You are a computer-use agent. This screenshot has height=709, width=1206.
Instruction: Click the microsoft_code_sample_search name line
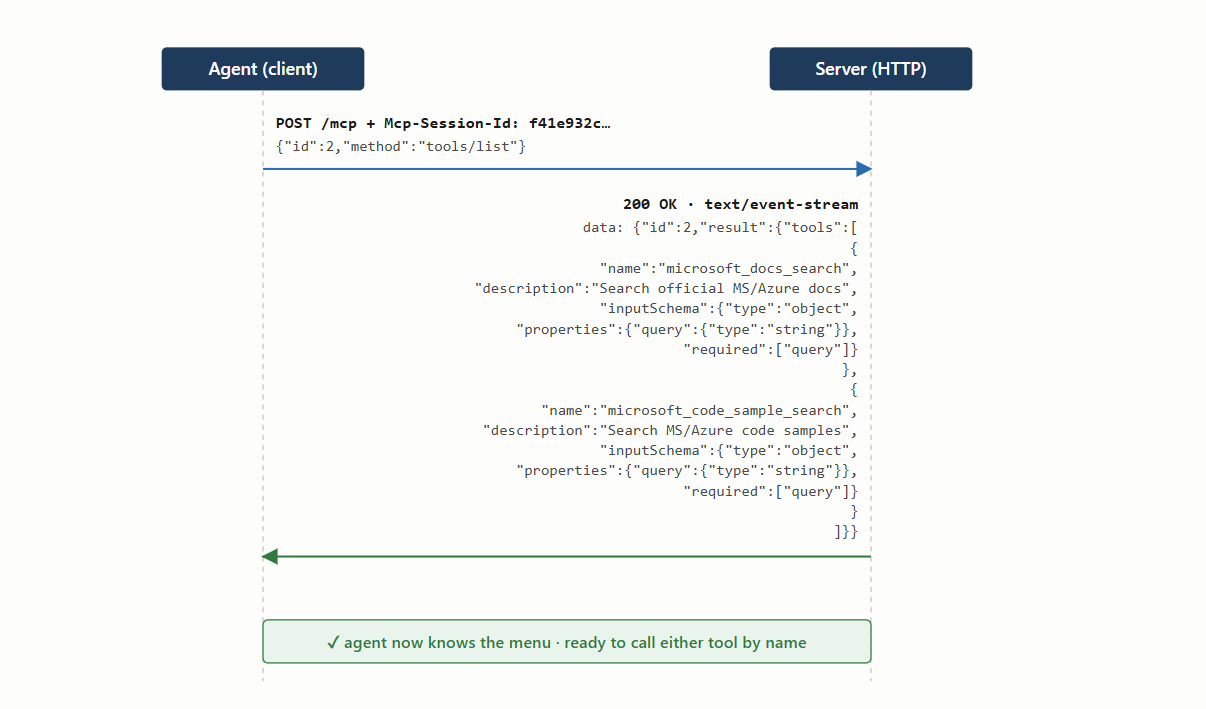699,409
